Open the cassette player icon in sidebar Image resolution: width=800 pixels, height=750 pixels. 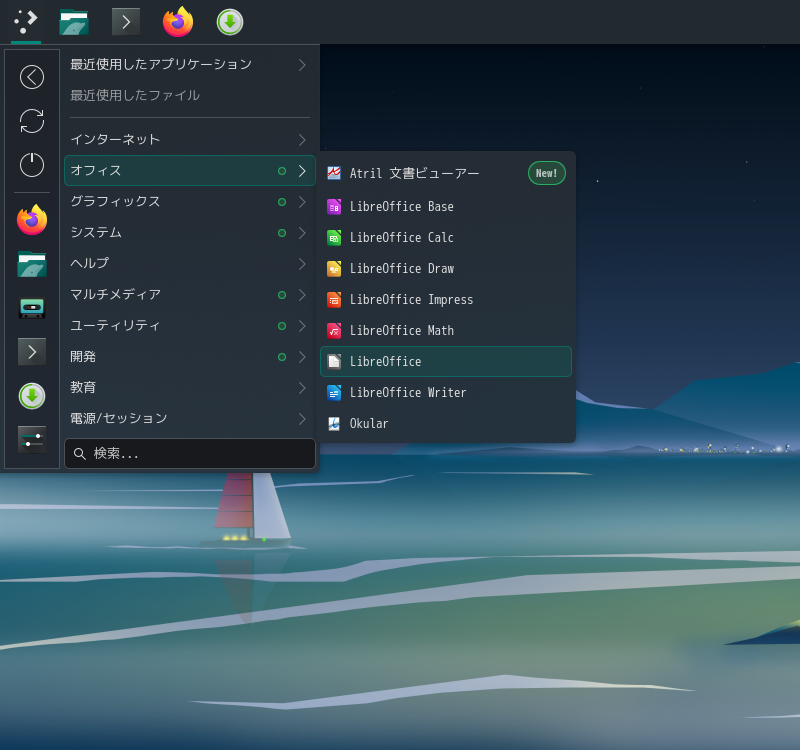(x=32, y=308)
